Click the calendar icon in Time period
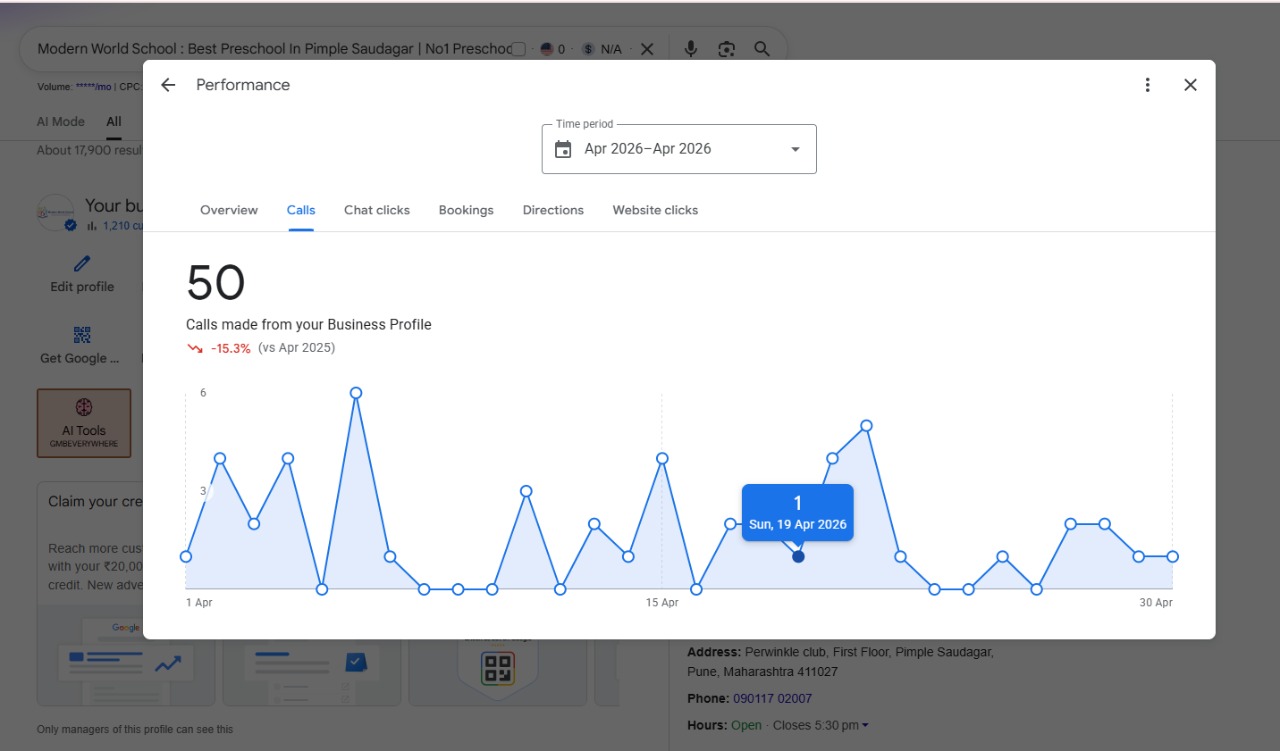The width and height of the screenshot is (1280, 751). pos(563,149)
